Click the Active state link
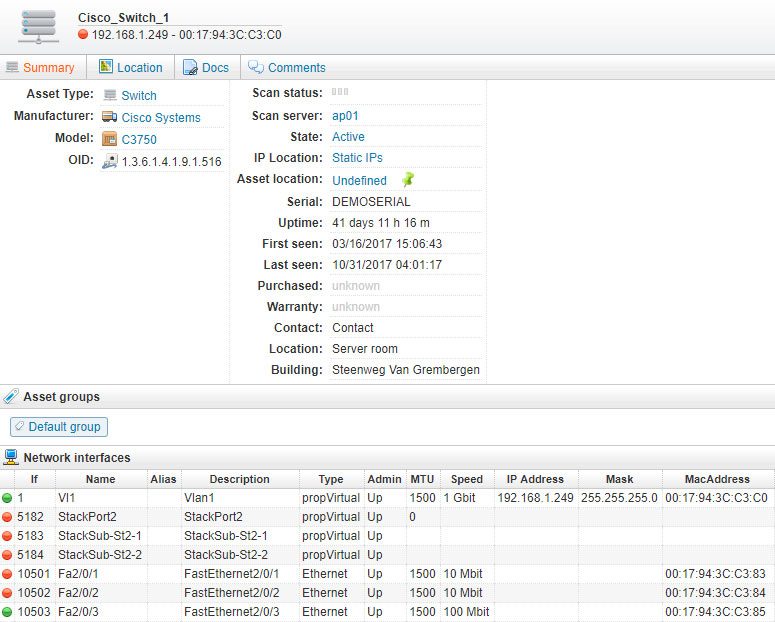Image resolution: width=775 pixels, height=622 pixels. (x=348, y=136)
